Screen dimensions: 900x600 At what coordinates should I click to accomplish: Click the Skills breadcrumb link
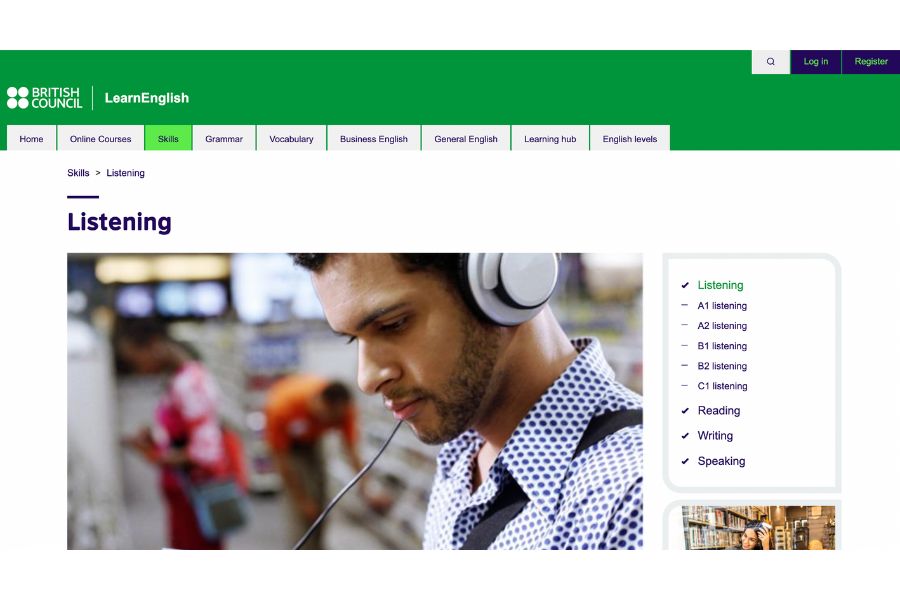pyautogui.click(x=78, y=173)
